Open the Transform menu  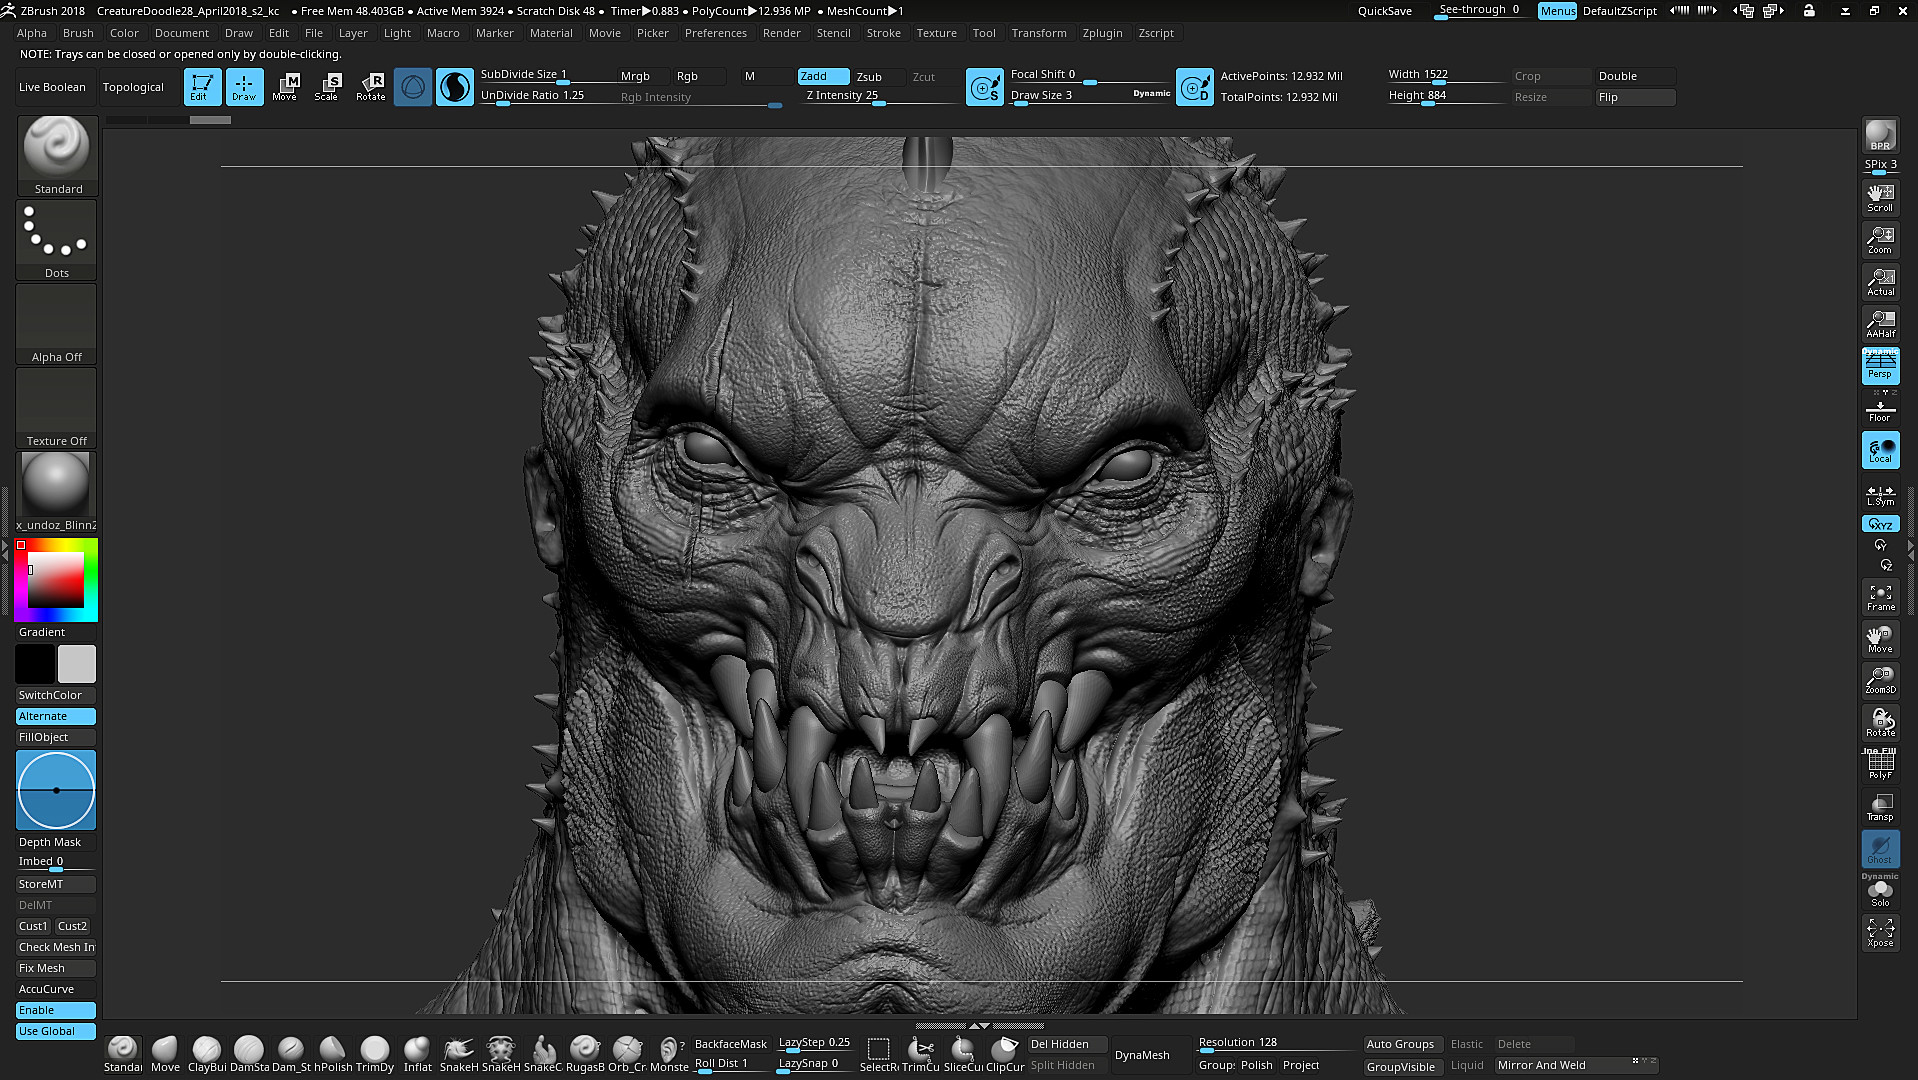(1039, 33)
